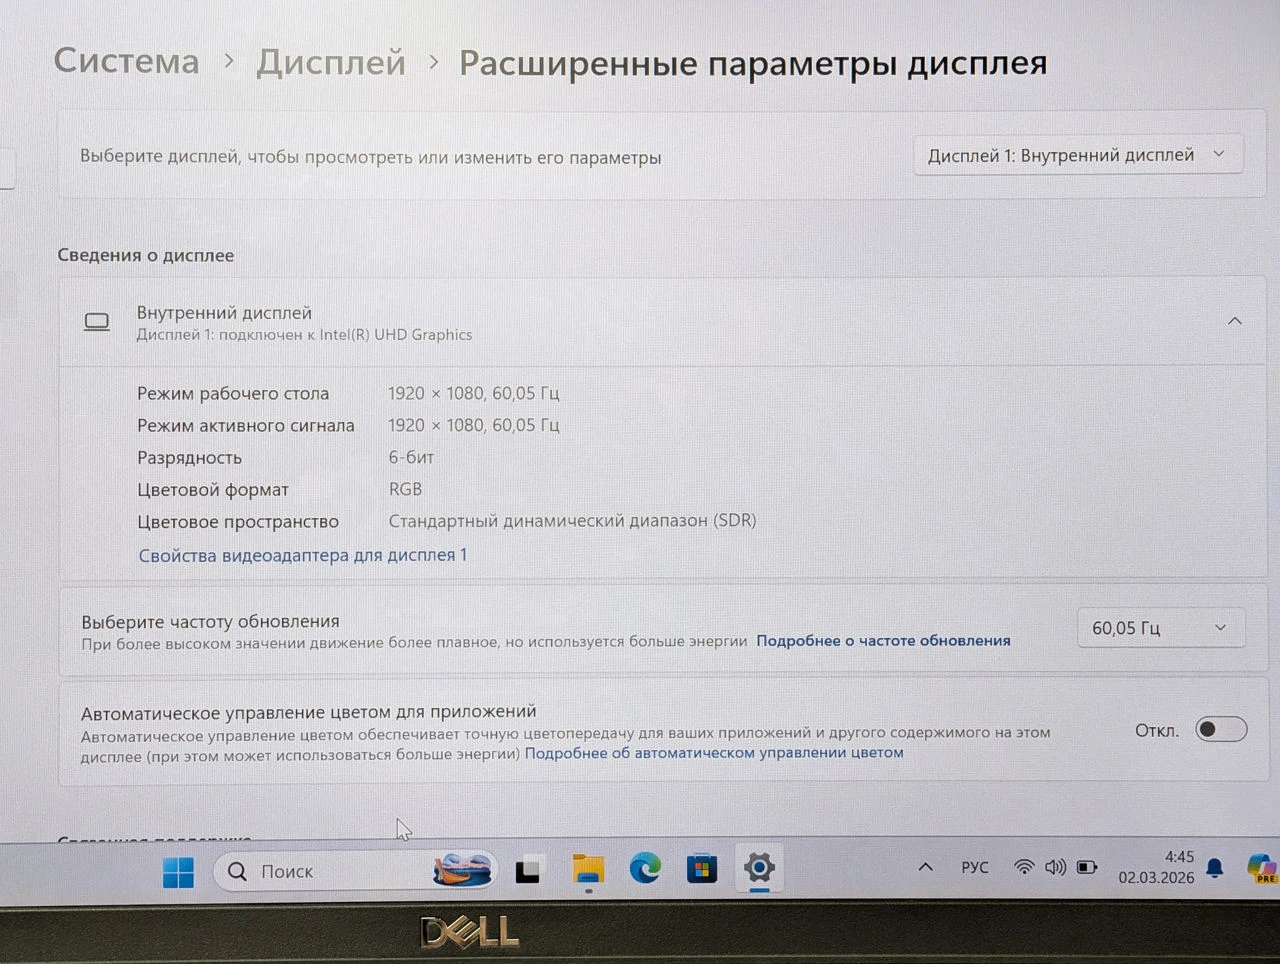Open File Explorer from the taskbar
Image resolution: width=1280 pixels, height=964 pixels.
click(x=588, y=869)
